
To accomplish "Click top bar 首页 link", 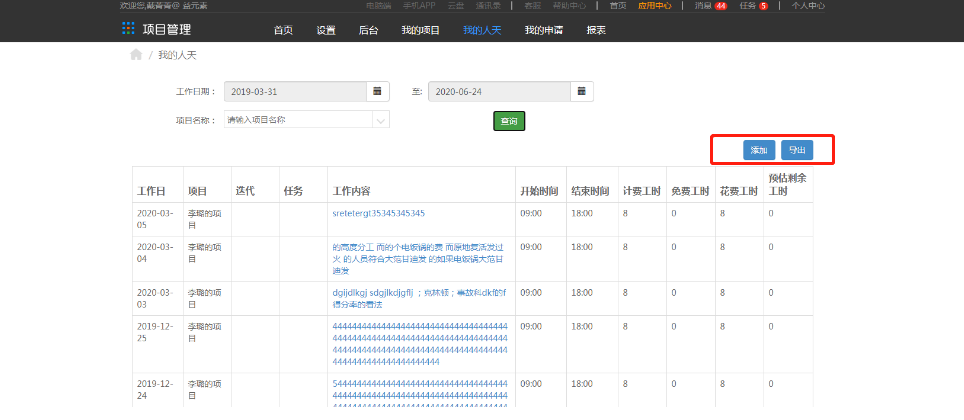I will (618, 6).
